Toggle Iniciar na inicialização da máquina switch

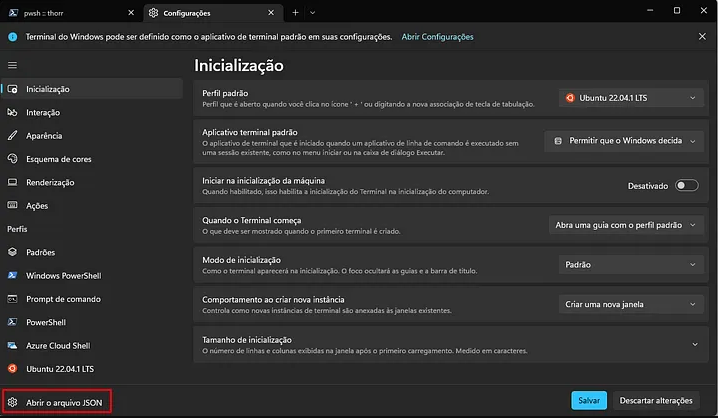coord(686,185)
